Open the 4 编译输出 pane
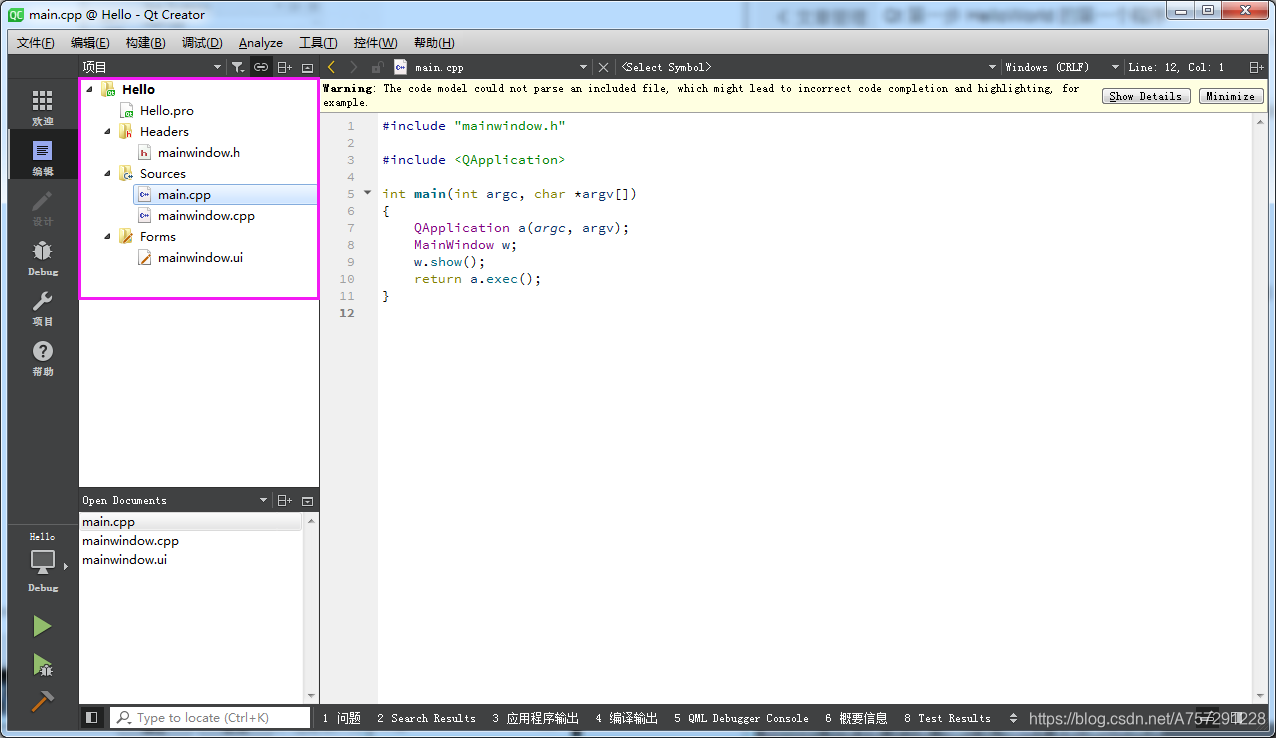 pyautogui.click(x=627, y=718)
